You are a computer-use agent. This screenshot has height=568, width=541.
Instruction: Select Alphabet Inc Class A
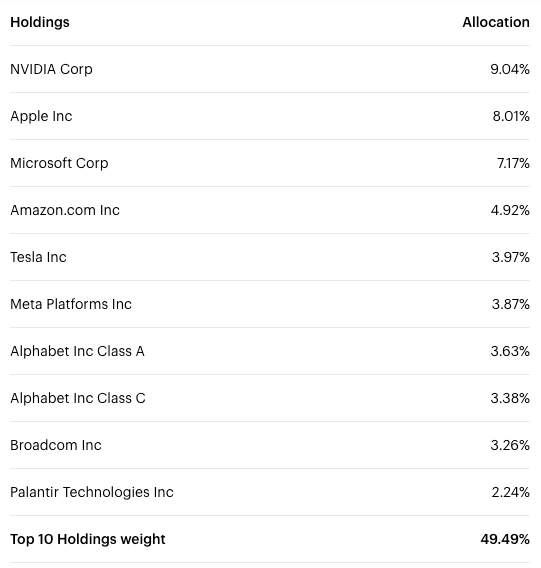tap(77, 351)
